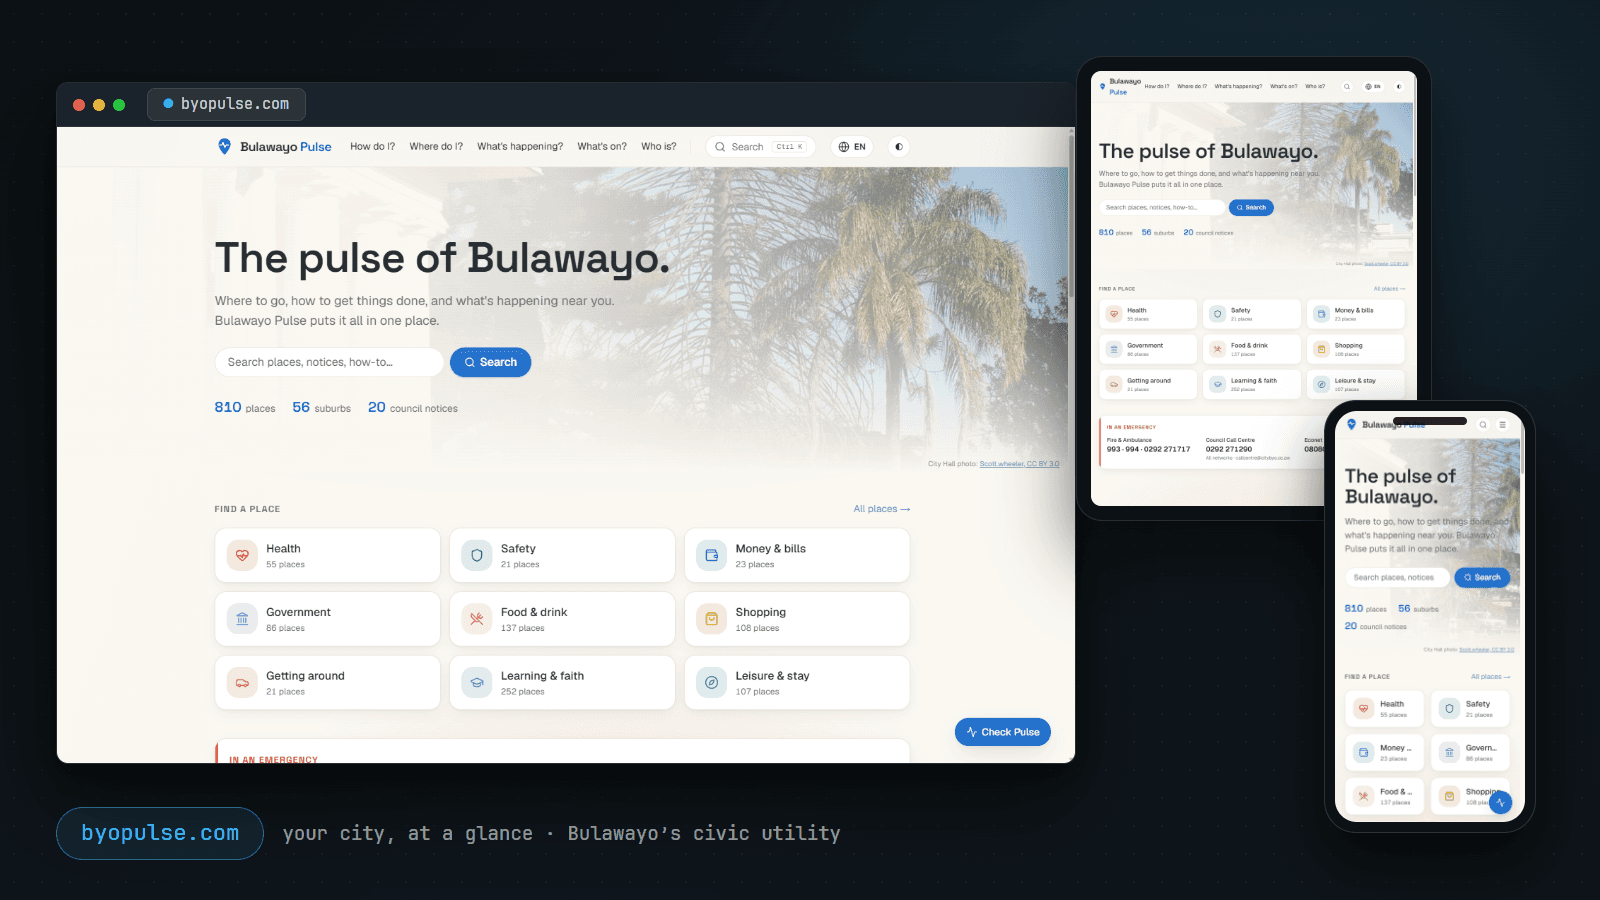Click the Government building icon in desktop view
1600x900 pixels.
point(242,619)
